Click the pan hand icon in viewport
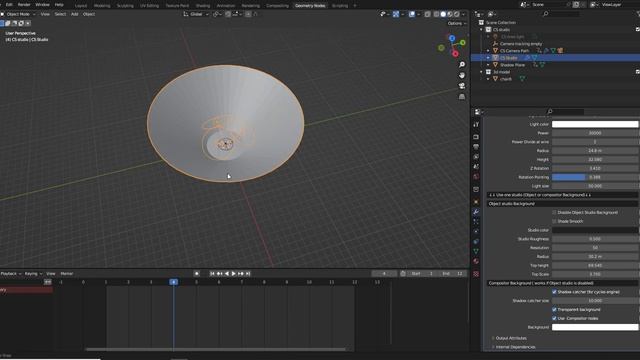 click(462, 76)
